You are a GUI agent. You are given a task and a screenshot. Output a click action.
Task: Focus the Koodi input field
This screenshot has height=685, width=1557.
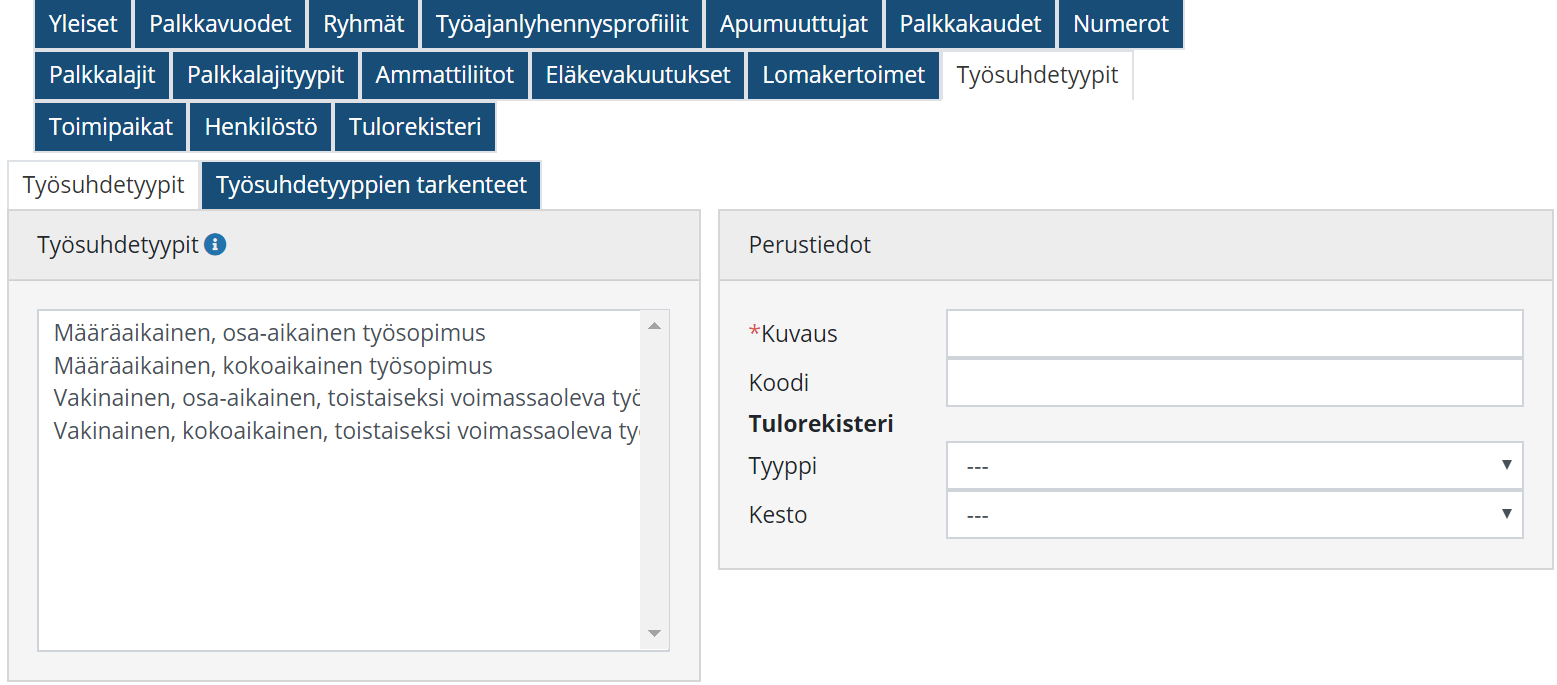tap(1234, 382)
